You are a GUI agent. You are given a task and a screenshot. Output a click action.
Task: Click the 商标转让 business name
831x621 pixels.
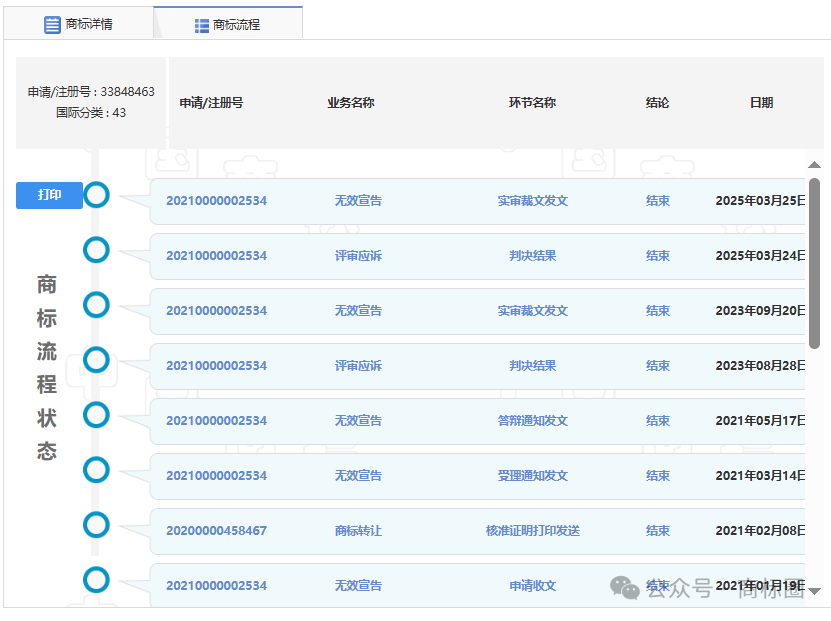[358, 531]
